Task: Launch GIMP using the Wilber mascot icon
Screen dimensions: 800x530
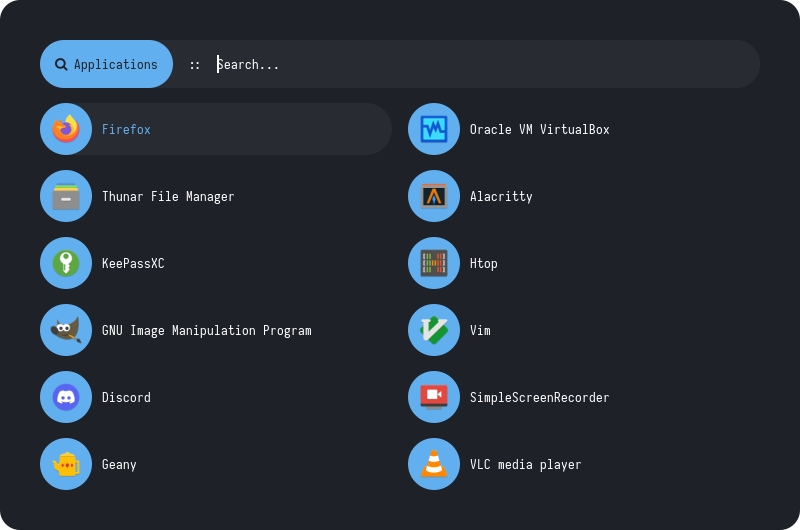Action: 66,330
